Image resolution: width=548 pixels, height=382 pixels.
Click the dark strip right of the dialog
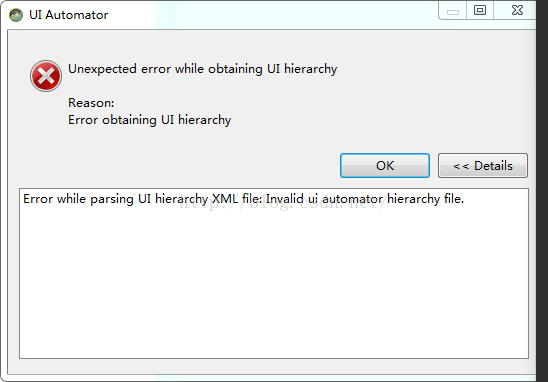tap(542, 191)
